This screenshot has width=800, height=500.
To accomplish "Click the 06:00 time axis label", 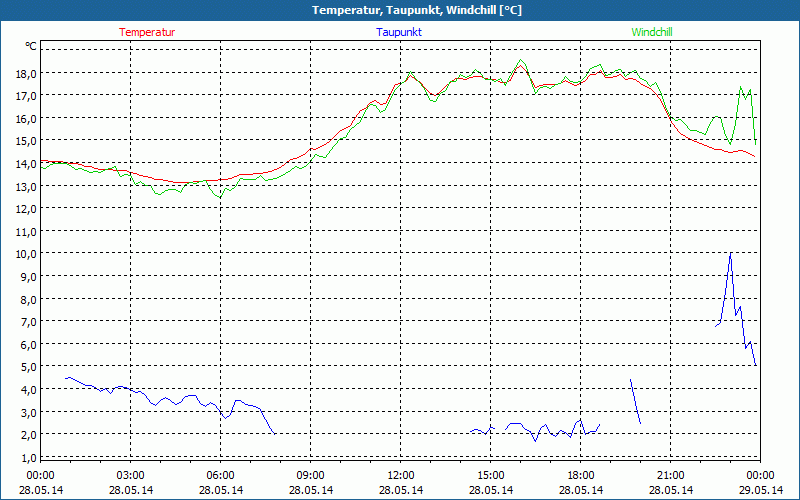I will point(220,476).
